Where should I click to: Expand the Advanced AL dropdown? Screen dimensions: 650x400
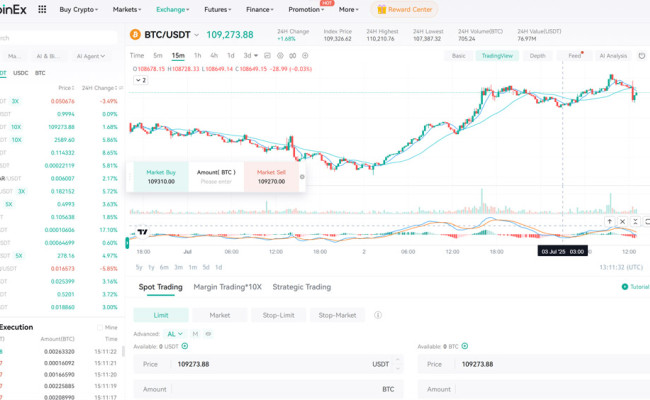point(174,333)
